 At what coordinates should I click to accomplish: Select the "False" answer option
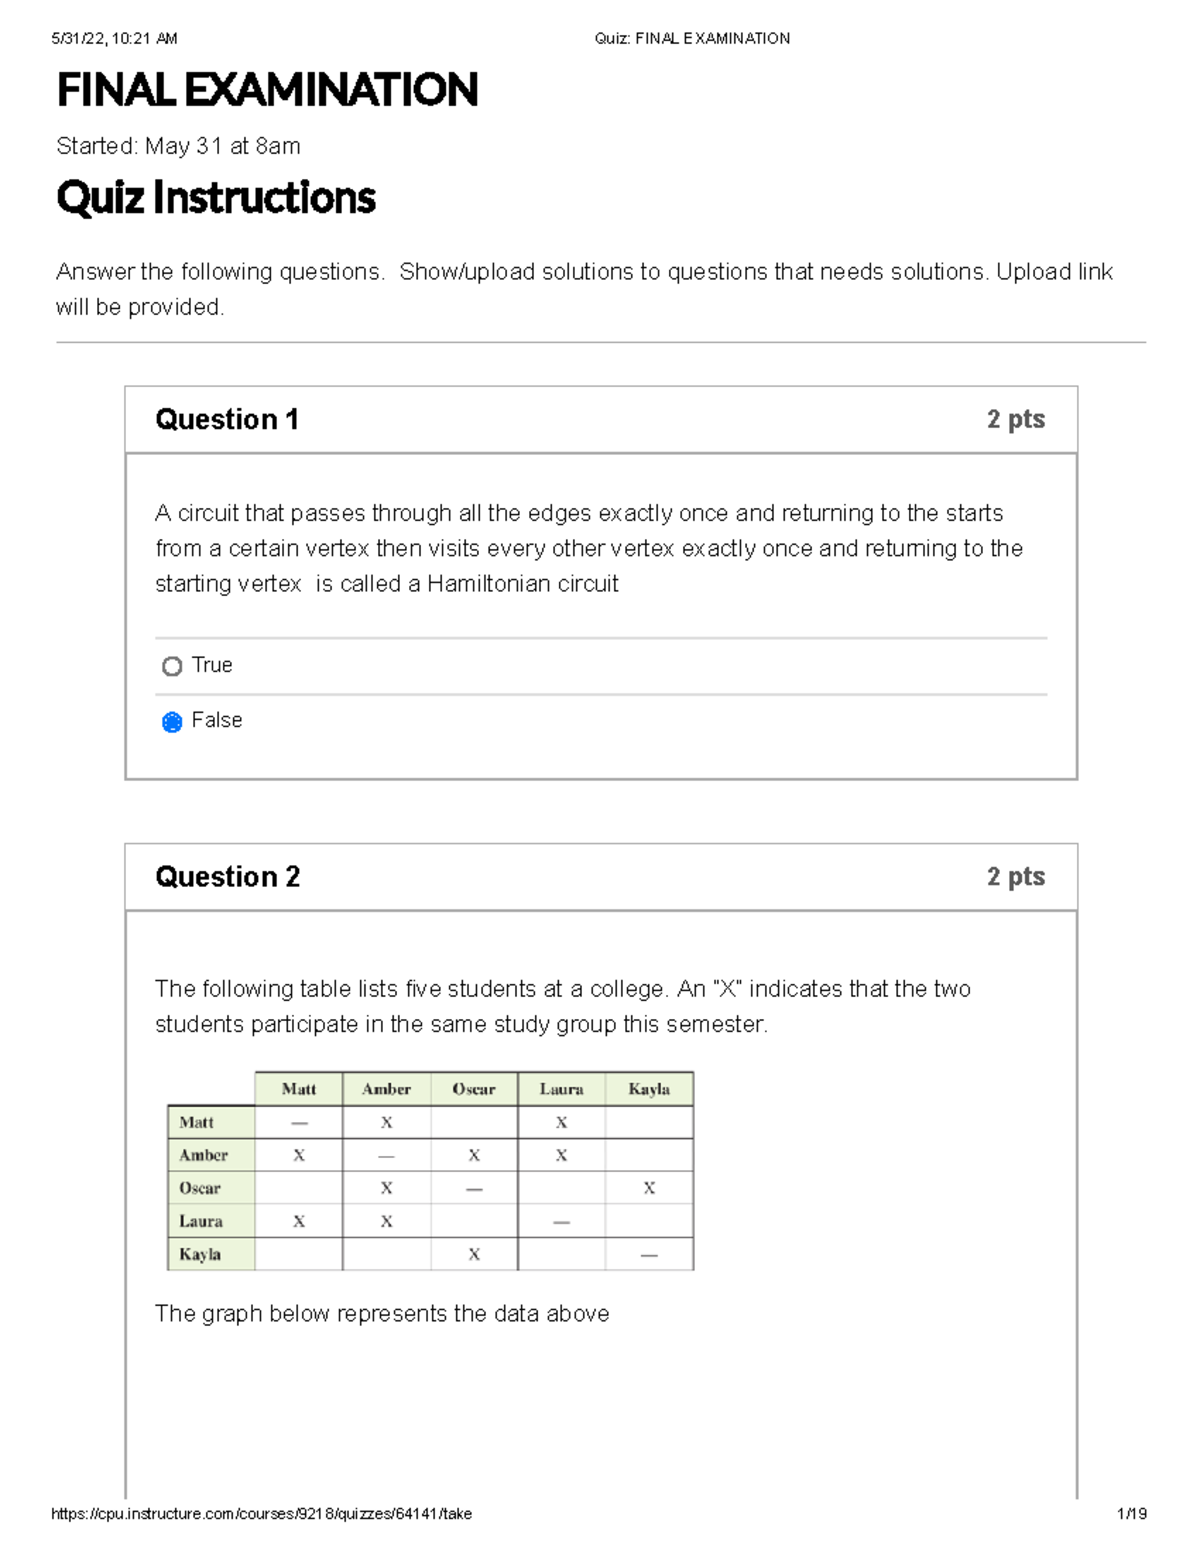217,719
